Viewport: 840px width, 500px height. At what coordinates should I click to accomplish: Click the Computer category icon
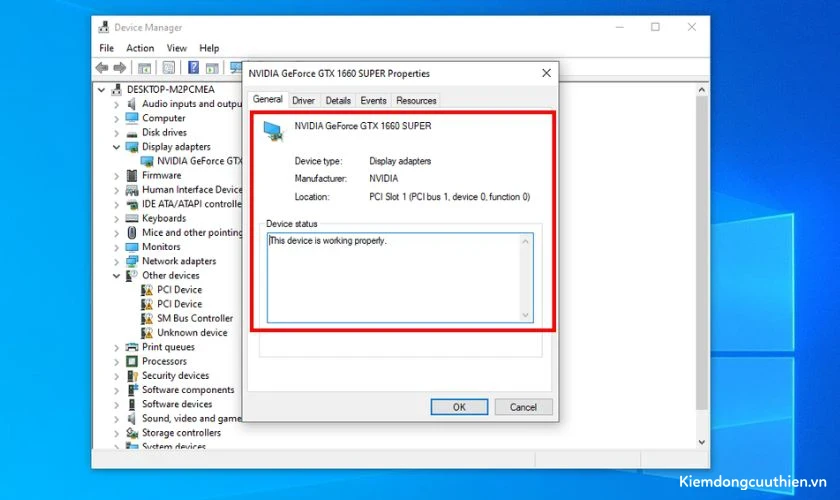(131, 118)
